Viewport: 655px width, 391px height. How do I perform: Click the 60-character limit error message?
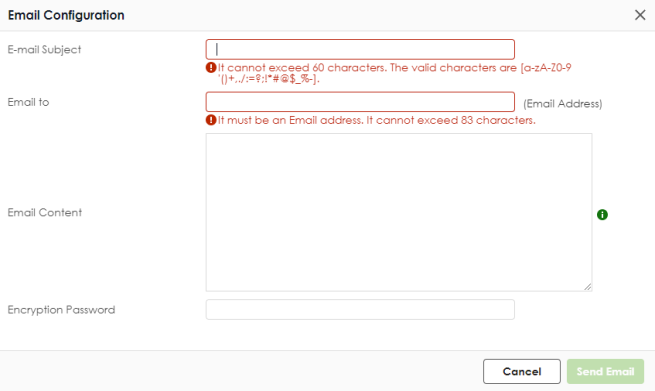point(394,73)
